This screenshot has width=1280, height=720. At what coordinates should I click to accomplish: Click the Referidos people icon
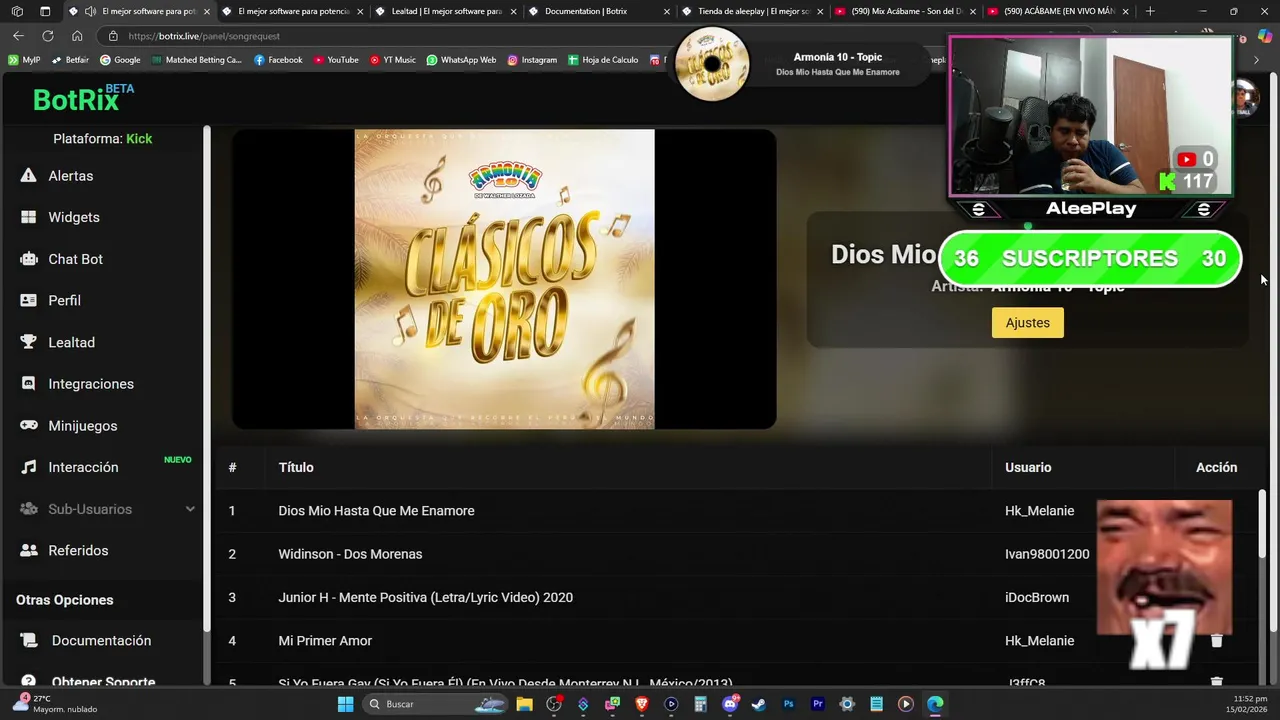(x=29, y=551)
